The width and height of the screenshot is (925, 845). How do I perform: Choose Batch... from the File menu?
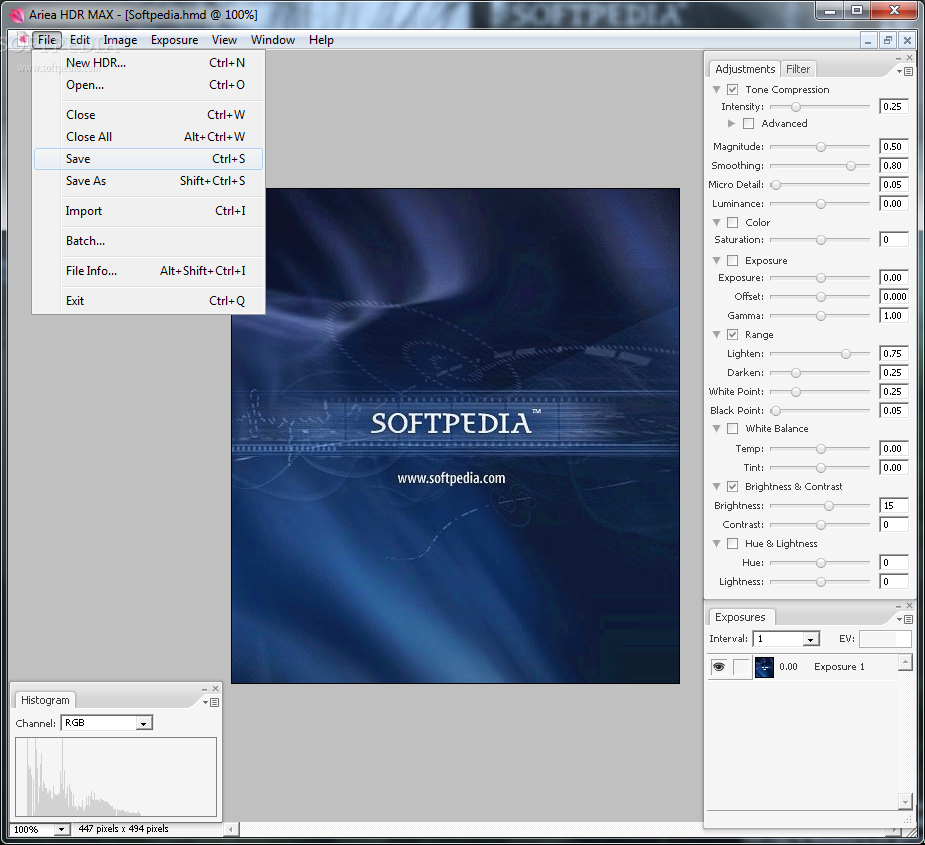[148, 241]
